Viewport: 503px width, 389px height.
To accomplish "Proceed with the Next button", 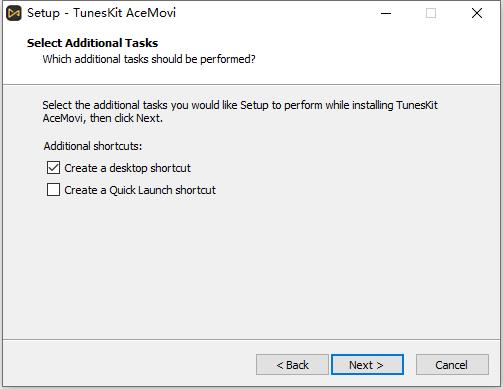I will pyautogui.click(x=367, y=365).
